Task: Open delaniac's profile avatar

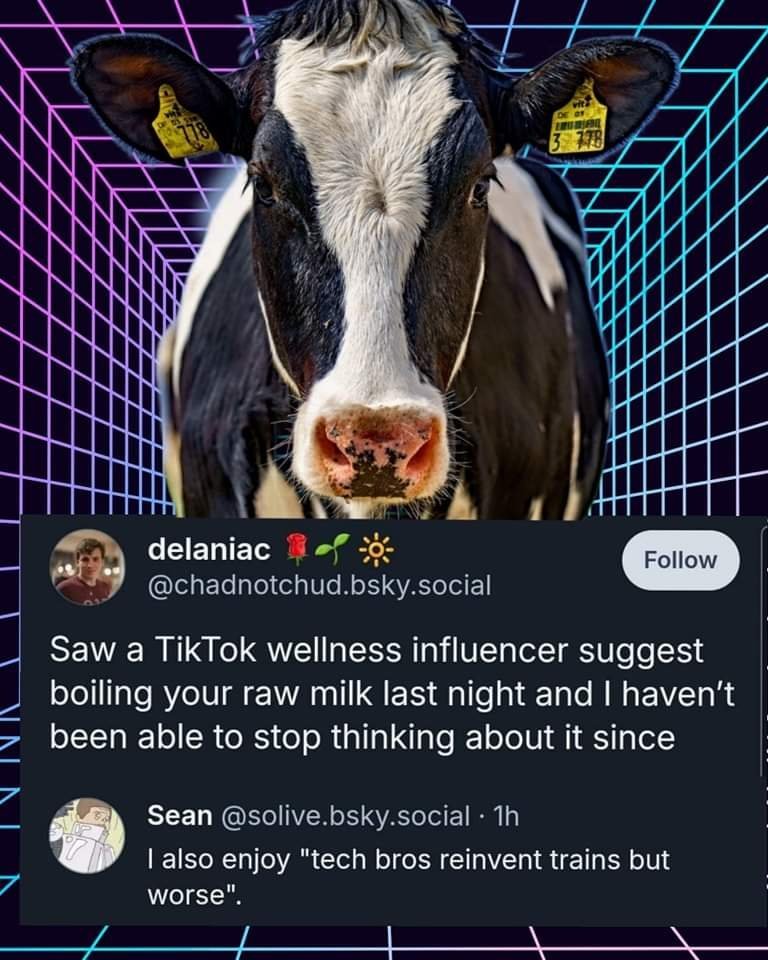Action: 88,567
